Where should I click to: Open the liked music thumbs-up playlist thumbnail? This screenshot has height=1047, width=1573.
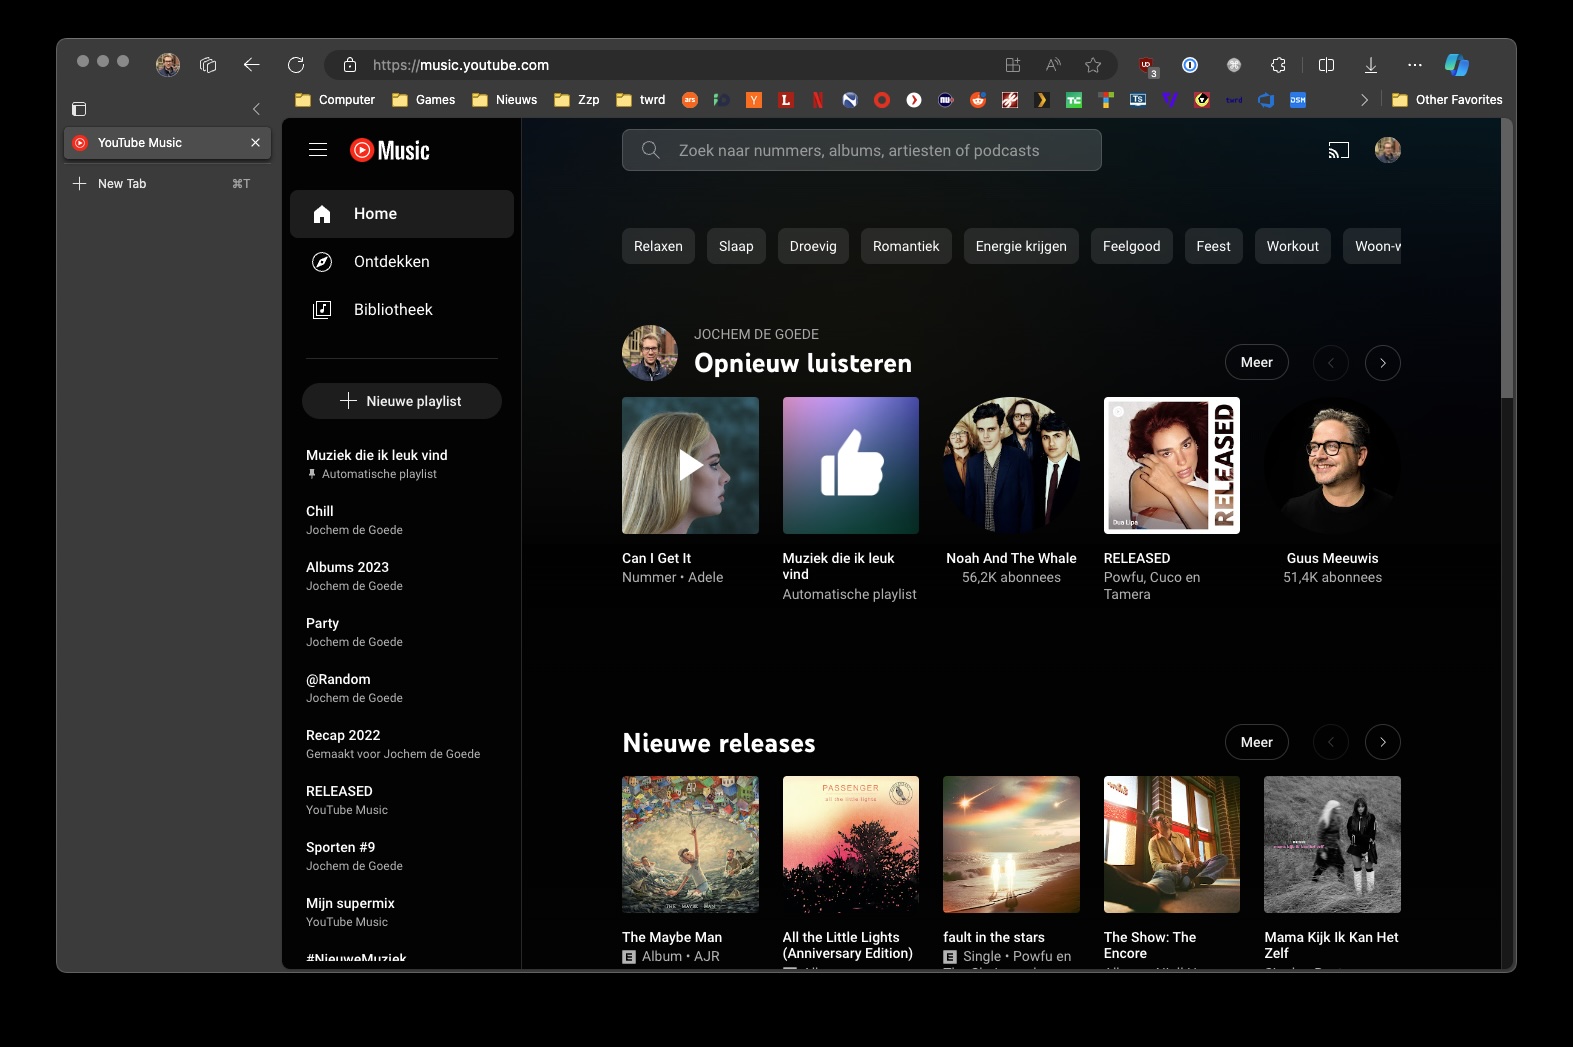click(851, 465)
